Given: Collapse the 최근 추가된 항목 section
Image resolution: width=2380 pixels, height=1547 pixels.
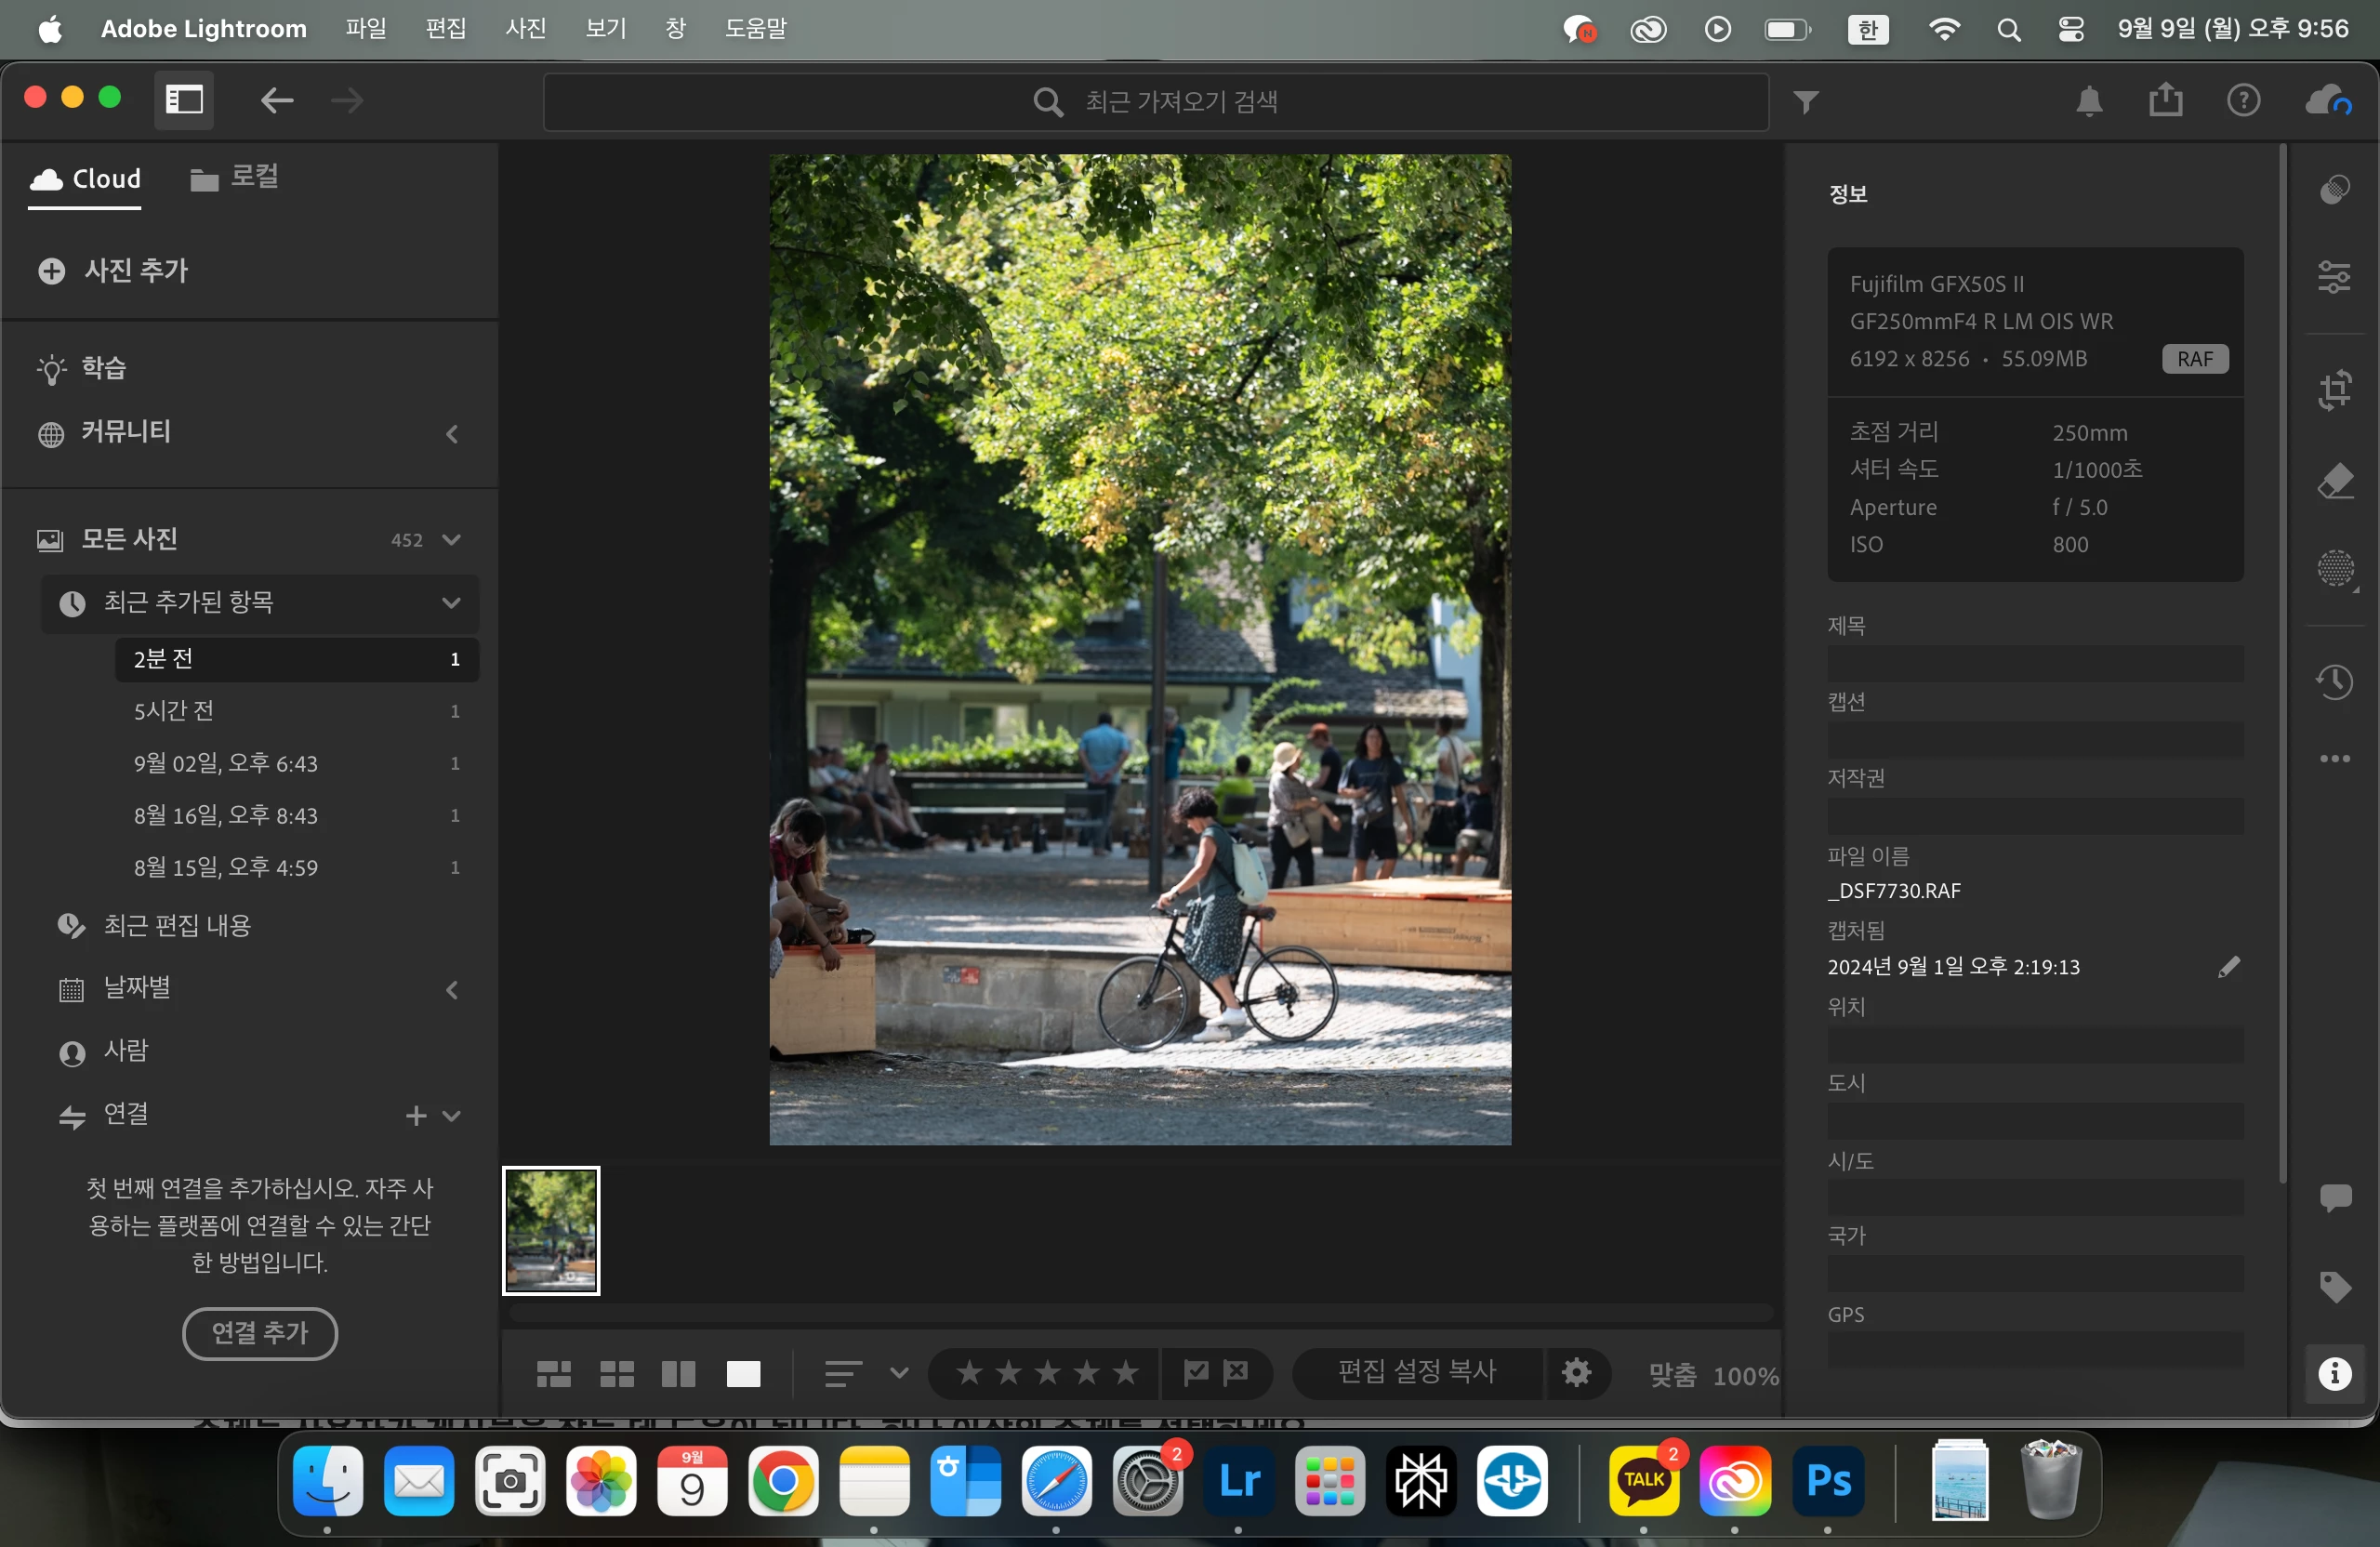Looking at the screenshot, I should (x=451, y=602).
